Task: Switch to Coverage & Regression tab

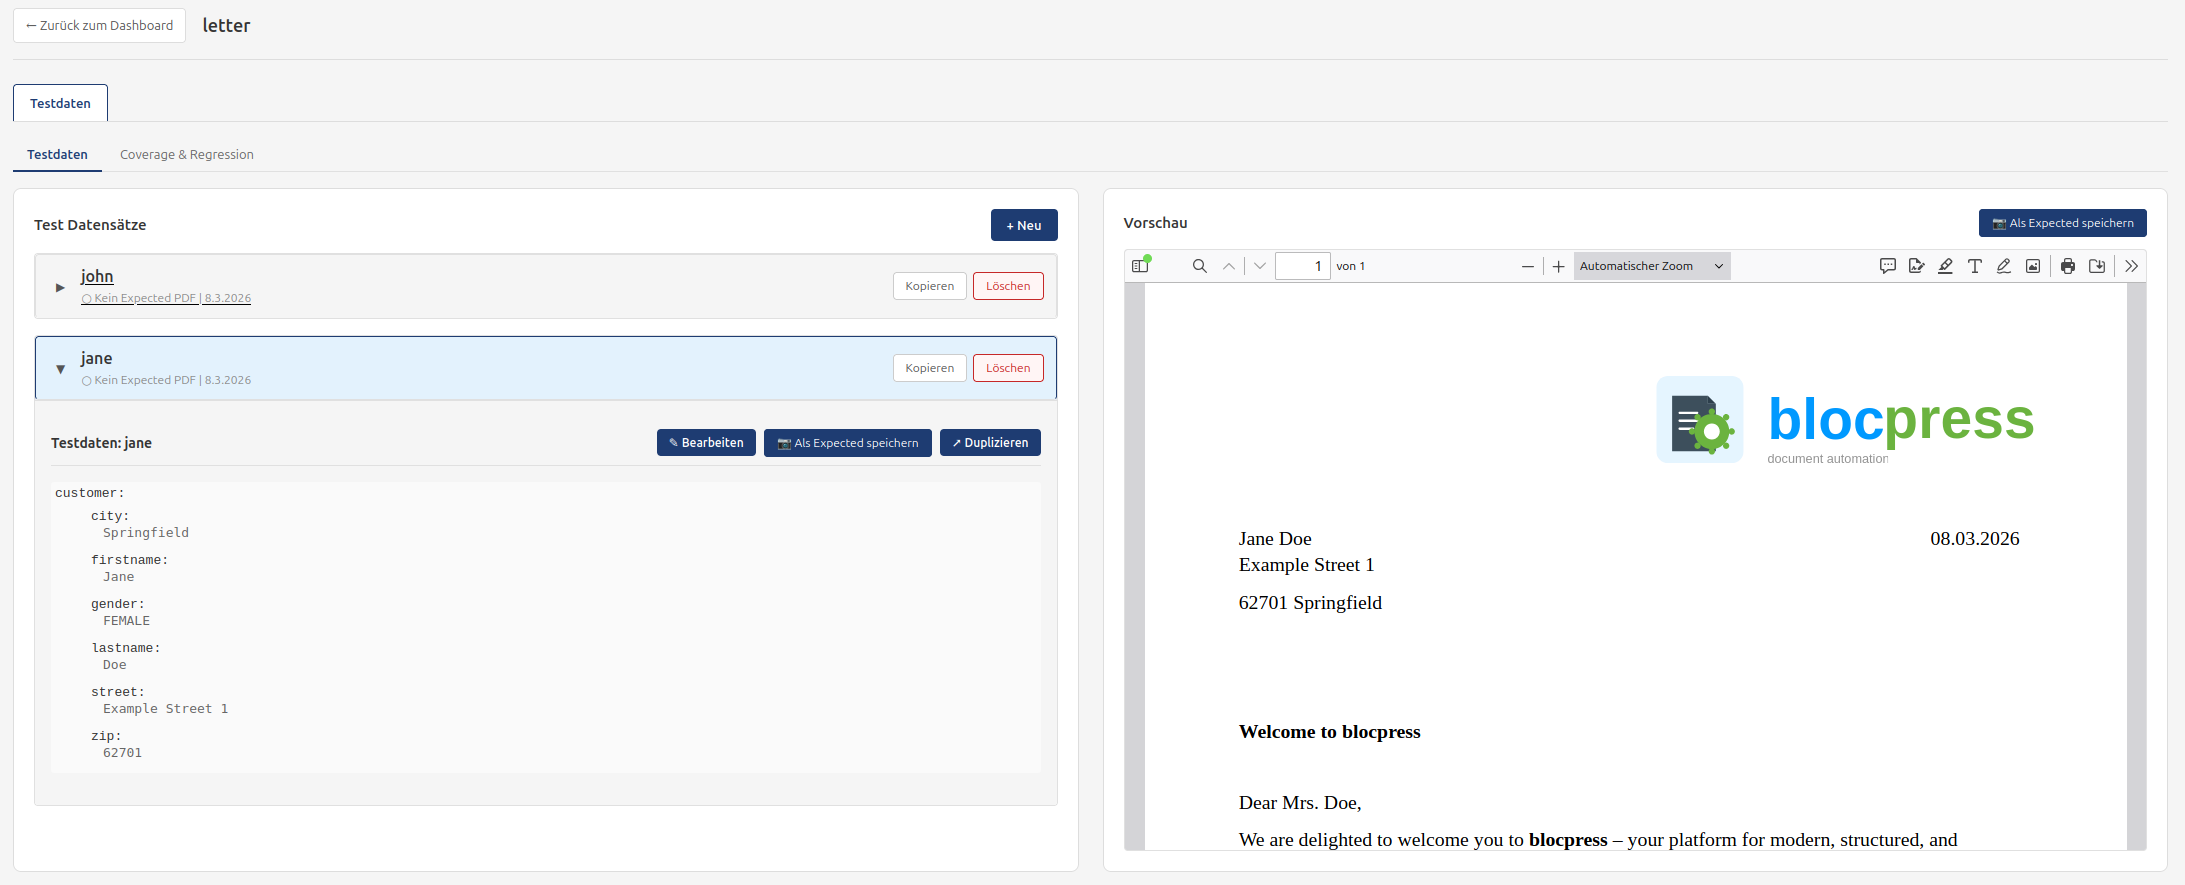Action: (x=187, y=154)
